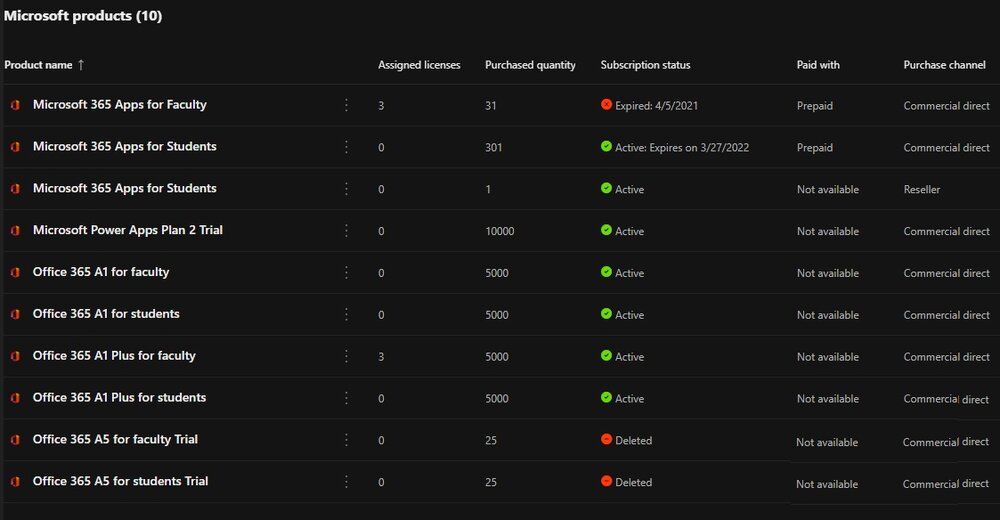Open more actions for Office 365 A5 for faculty Trial
1000x520 pixels.
pos(346,440)
